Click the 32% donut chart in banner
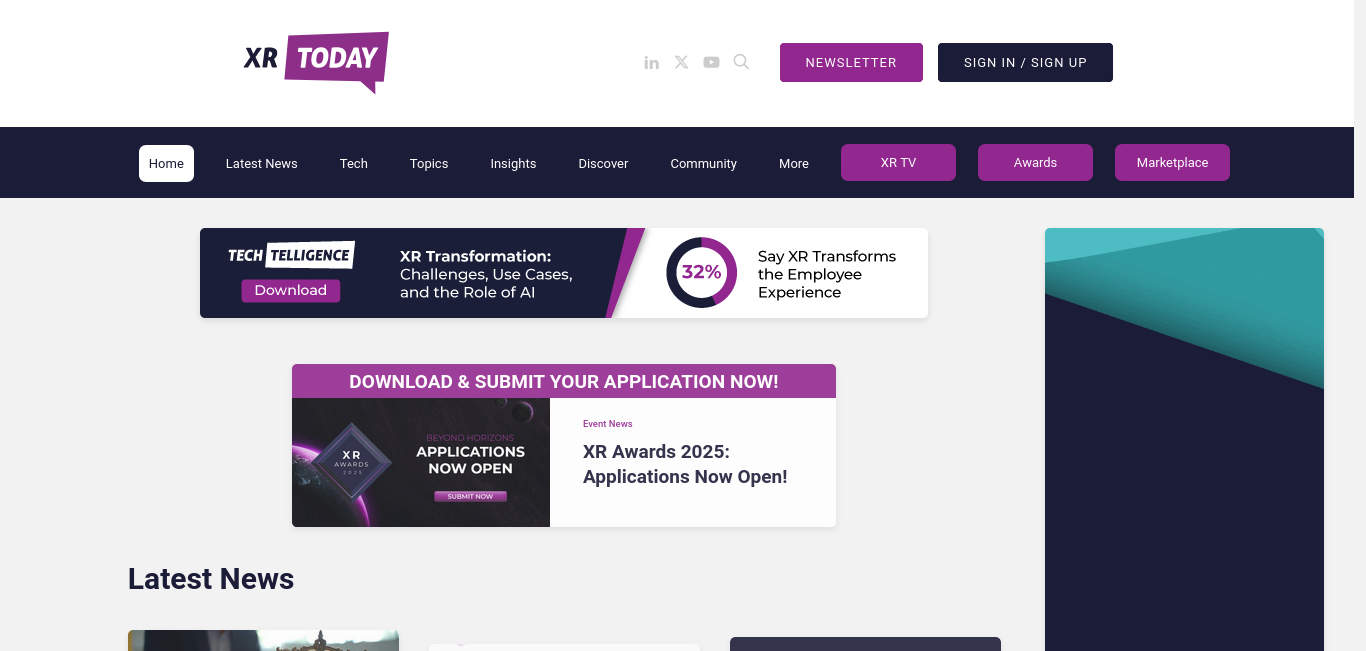This screenshot has width=1366, height=651. [x=702, y=272]
